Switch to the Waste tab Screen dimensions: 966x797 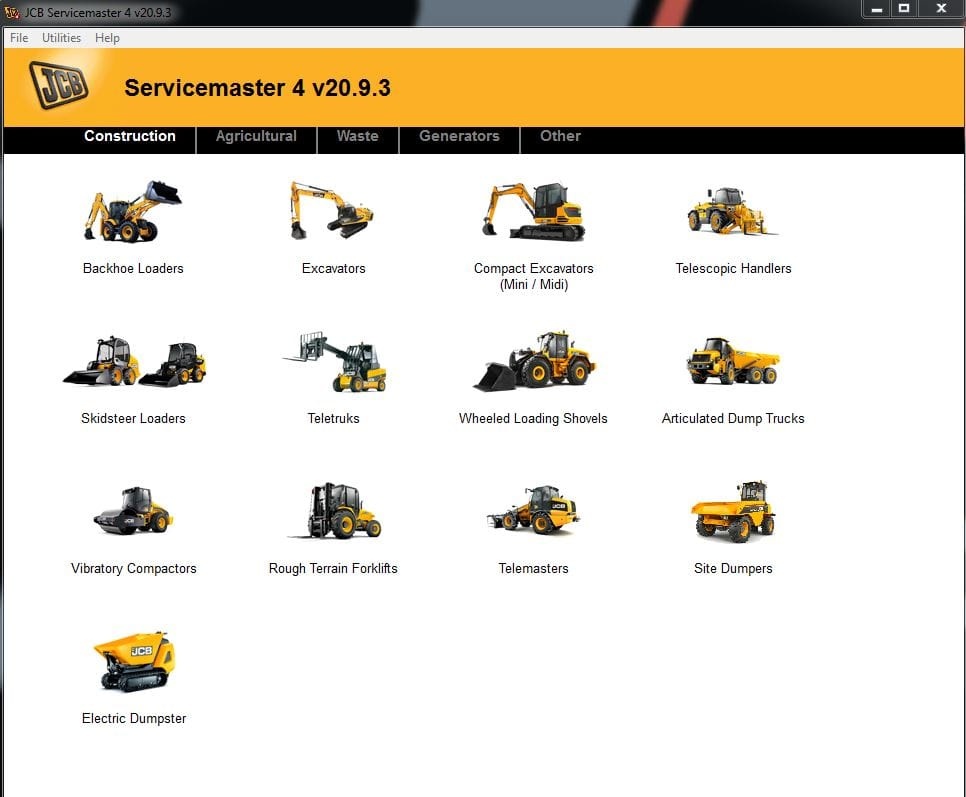tap(357, 136)
